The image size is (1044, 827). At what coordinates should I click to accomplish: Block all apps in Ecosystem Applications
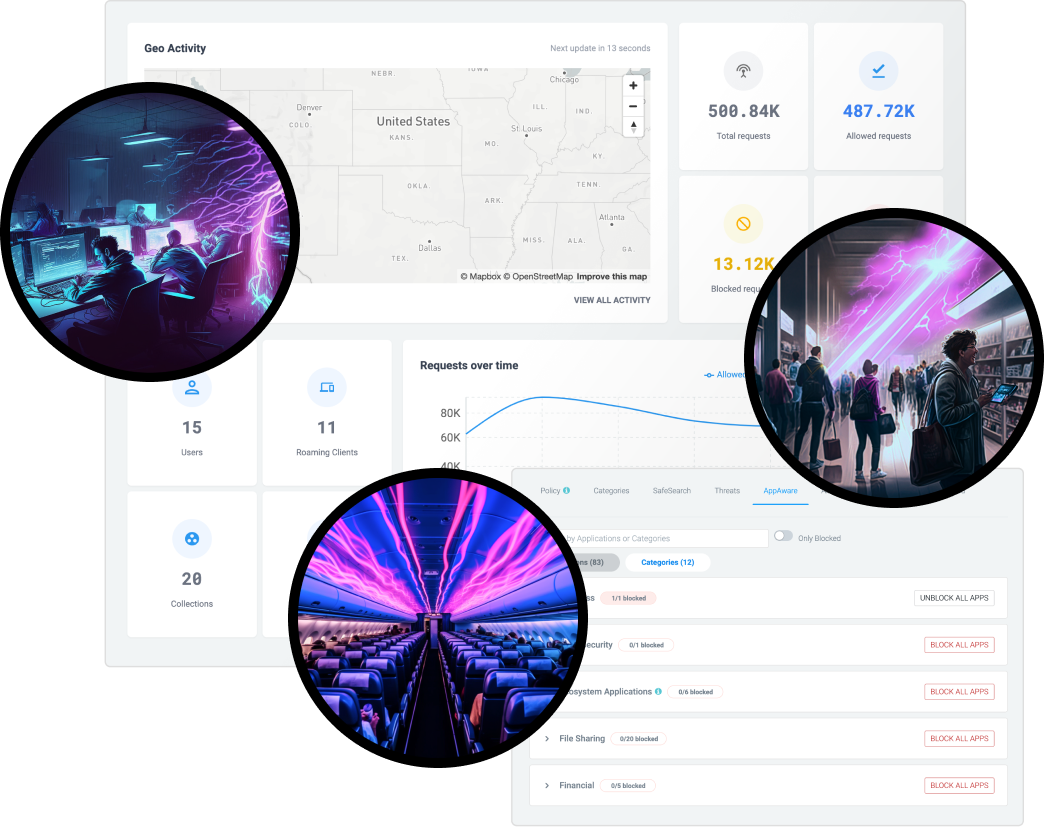click(x=959, y=692)
